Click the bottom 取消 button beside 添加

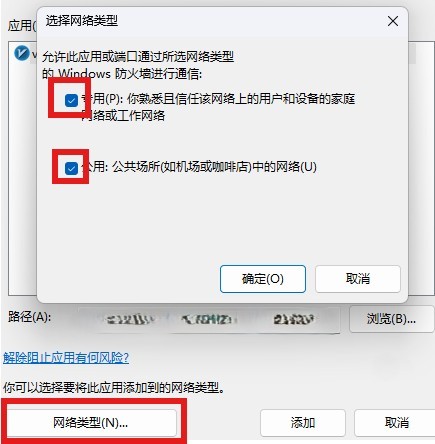(x=396, y=423)
